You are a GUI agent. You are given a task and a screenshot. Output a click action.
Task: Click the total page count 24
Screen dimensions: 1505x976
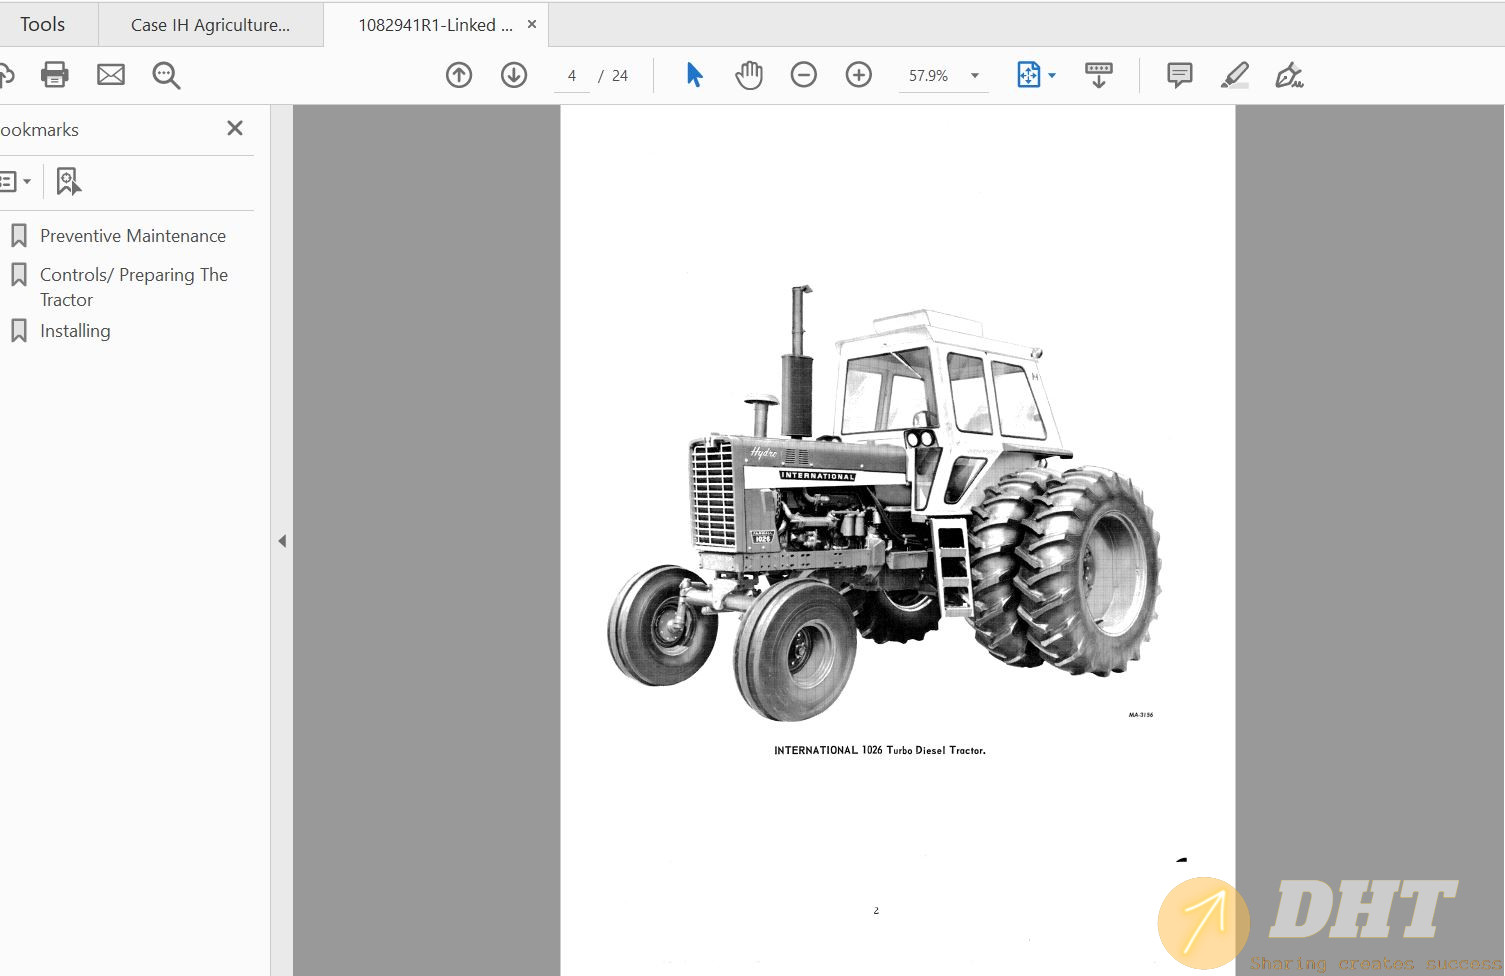coord(620,76)
